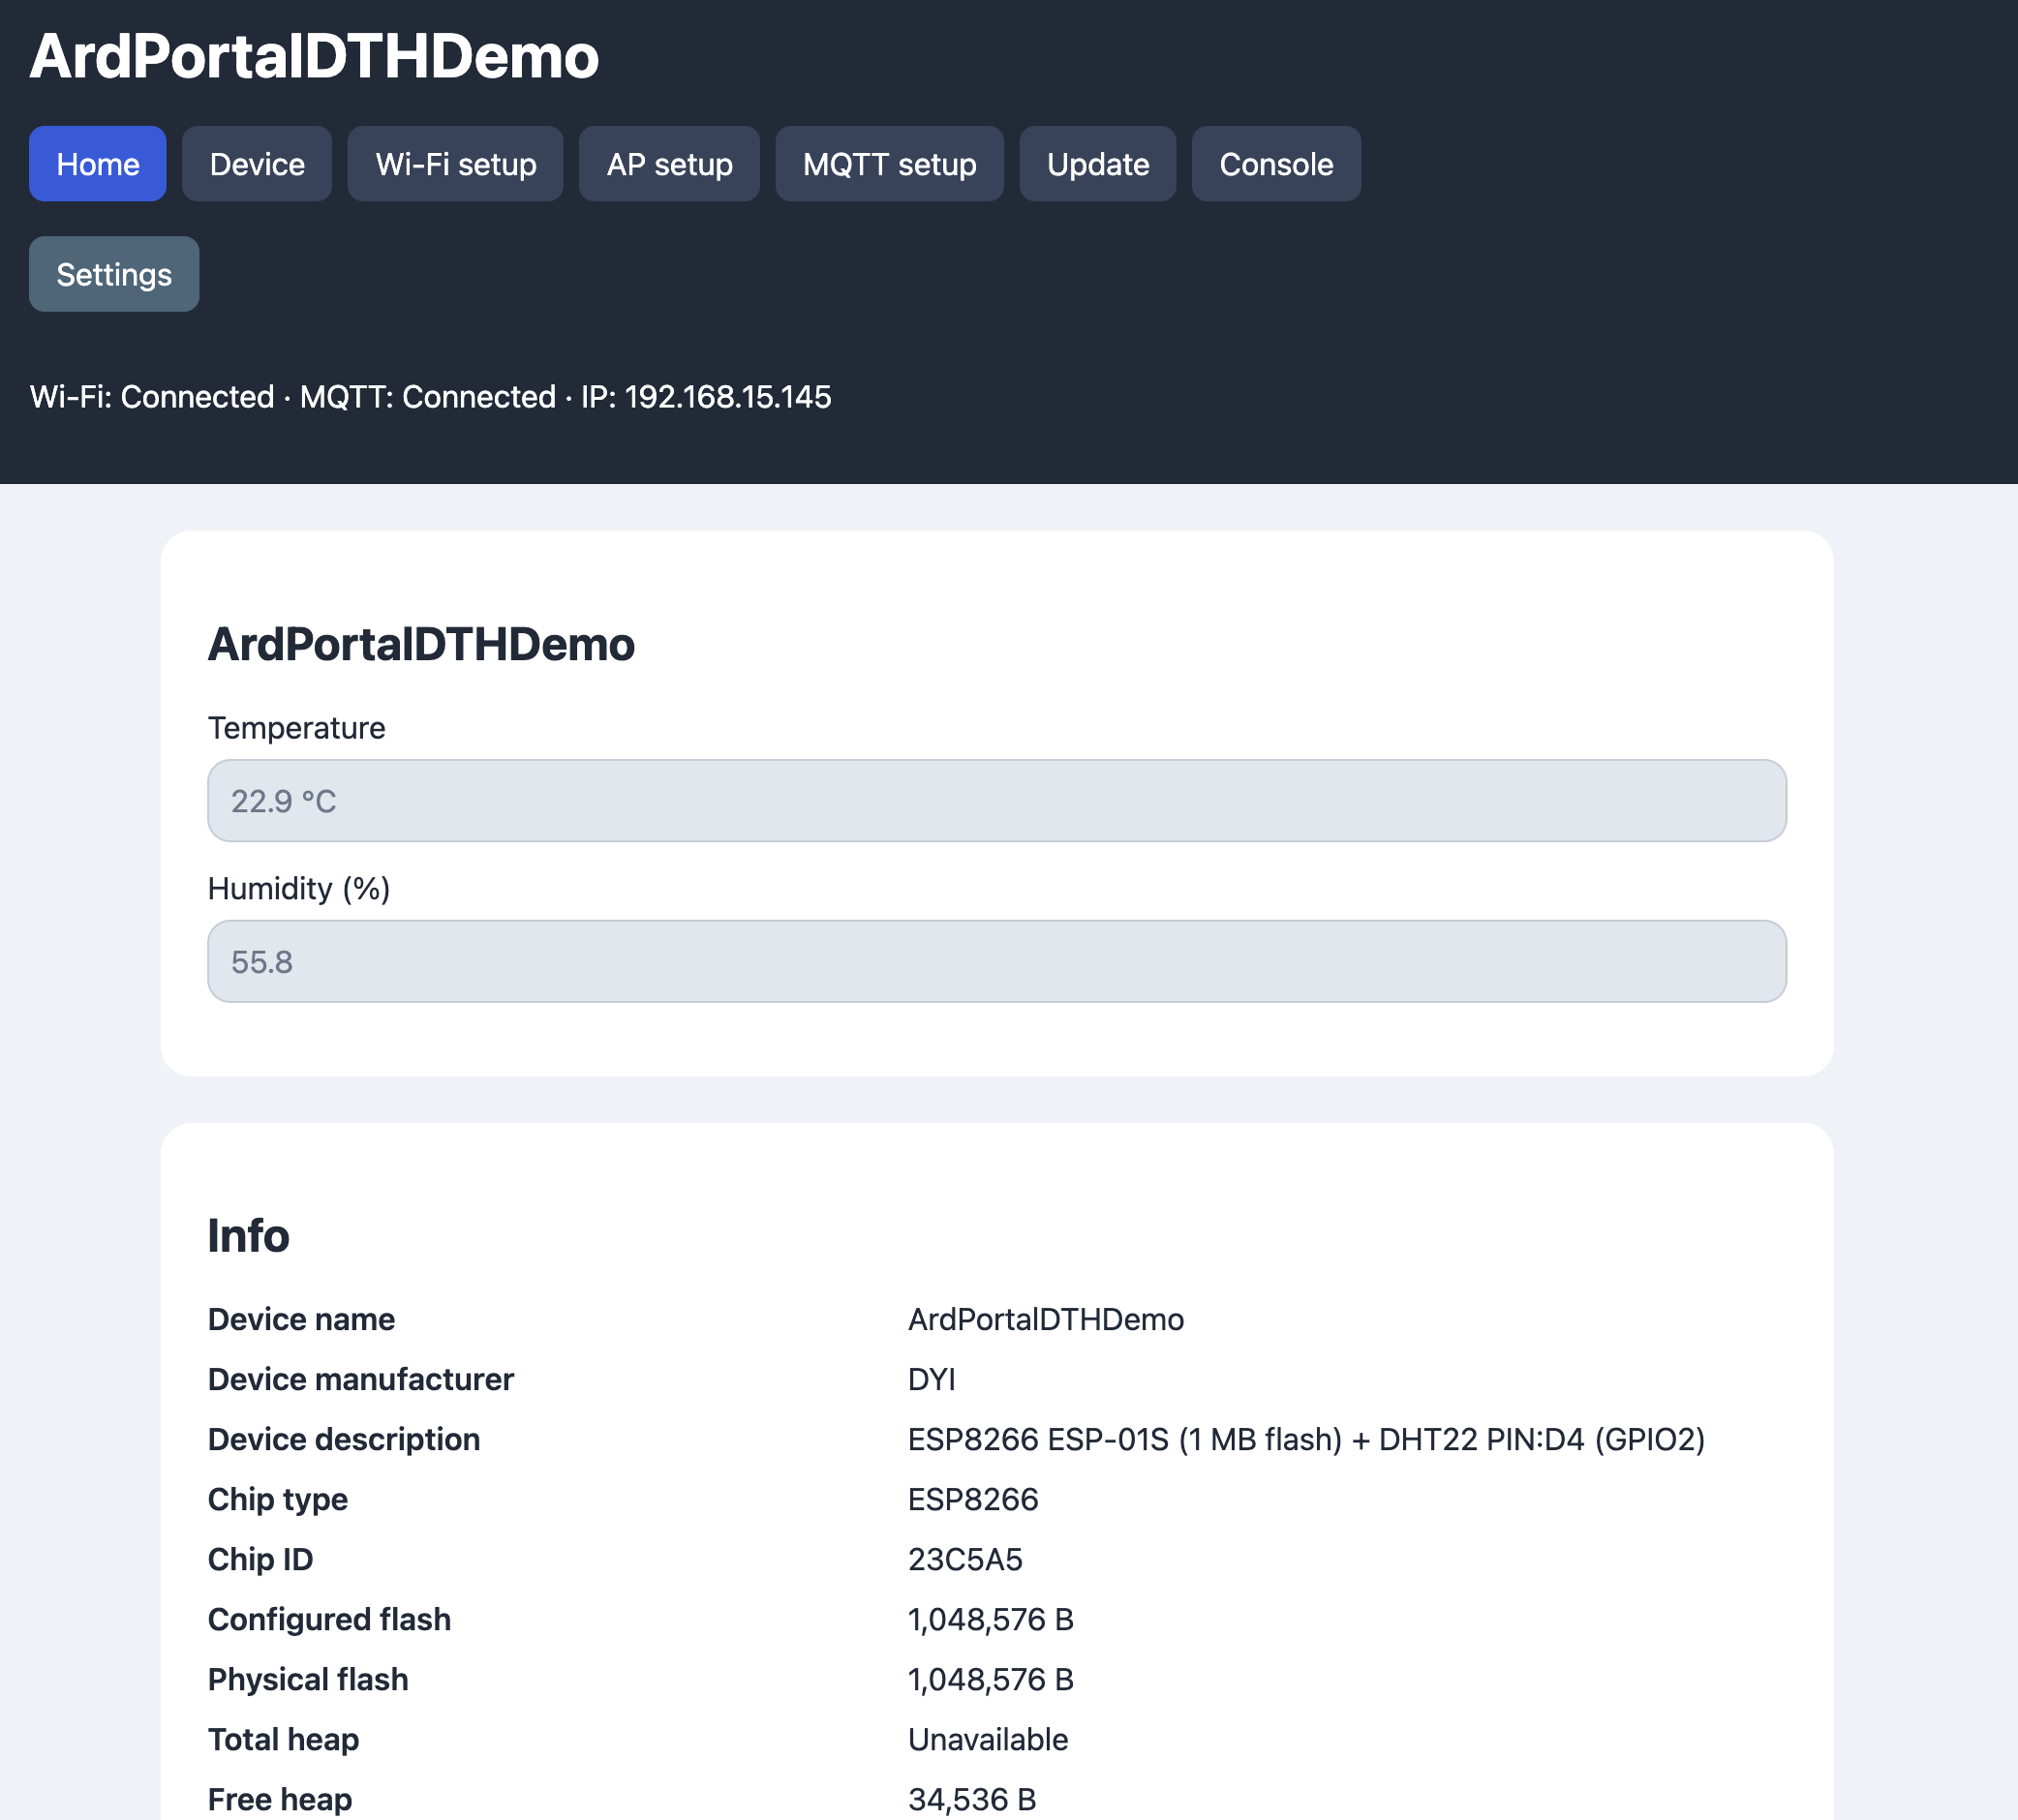The height and width of the screenshot is (1820, 2018).
Task: Click the ArdPortalDTHDemo card heading
Action: (x=421, y=644)
